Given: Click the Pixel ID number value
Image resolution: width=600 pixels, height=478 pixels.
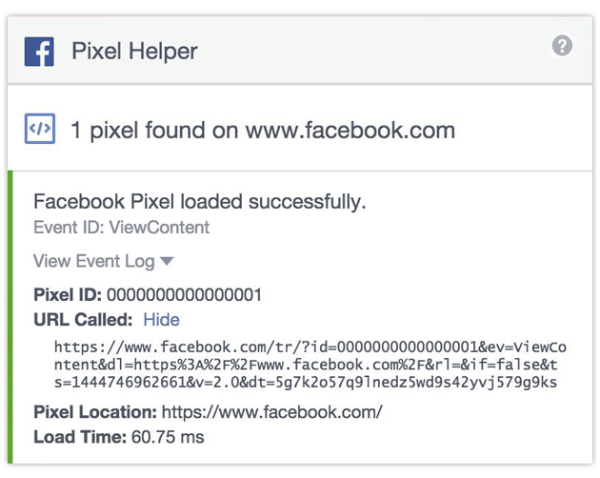Looking at the screenshot, I should coord(184,295).
